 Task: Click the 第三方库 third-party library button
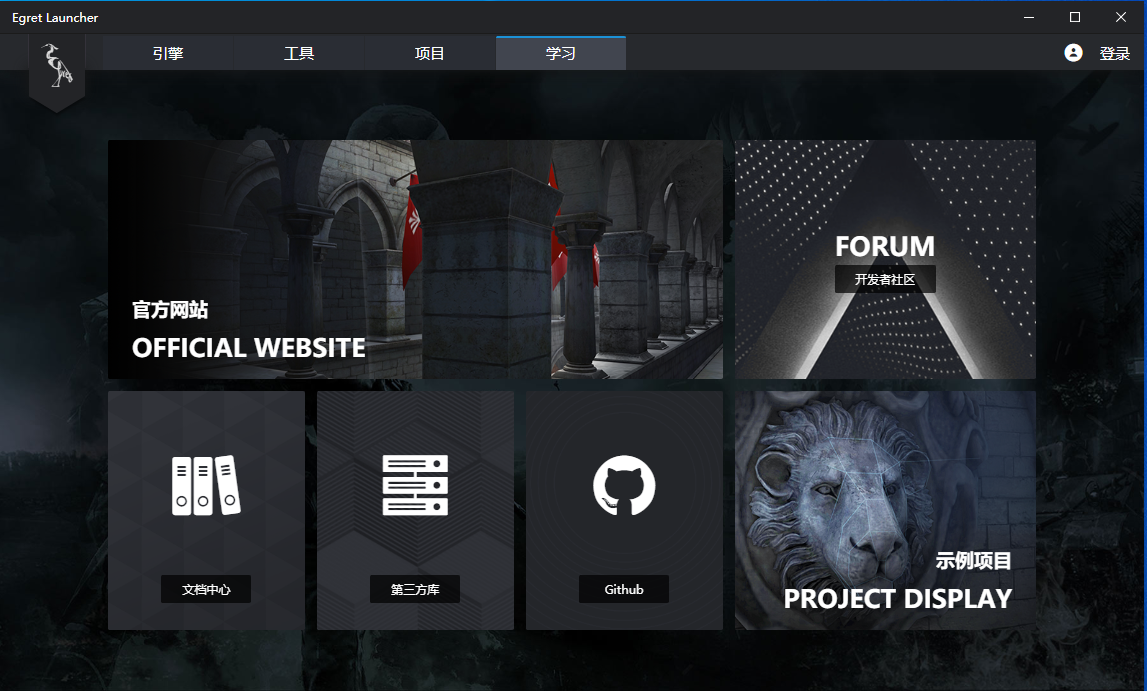pos(414,589)
